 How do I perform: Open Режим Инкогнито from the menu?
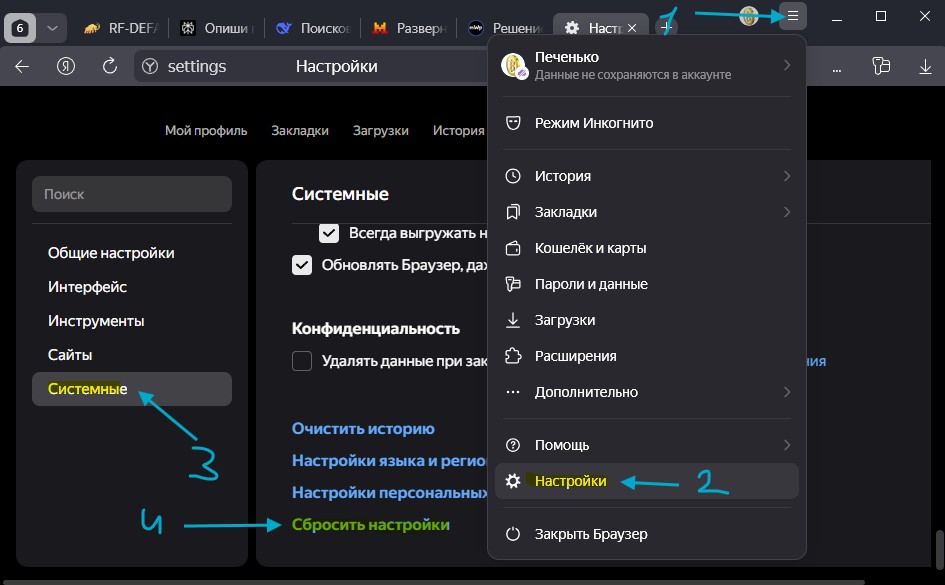(x=593, y=123)
